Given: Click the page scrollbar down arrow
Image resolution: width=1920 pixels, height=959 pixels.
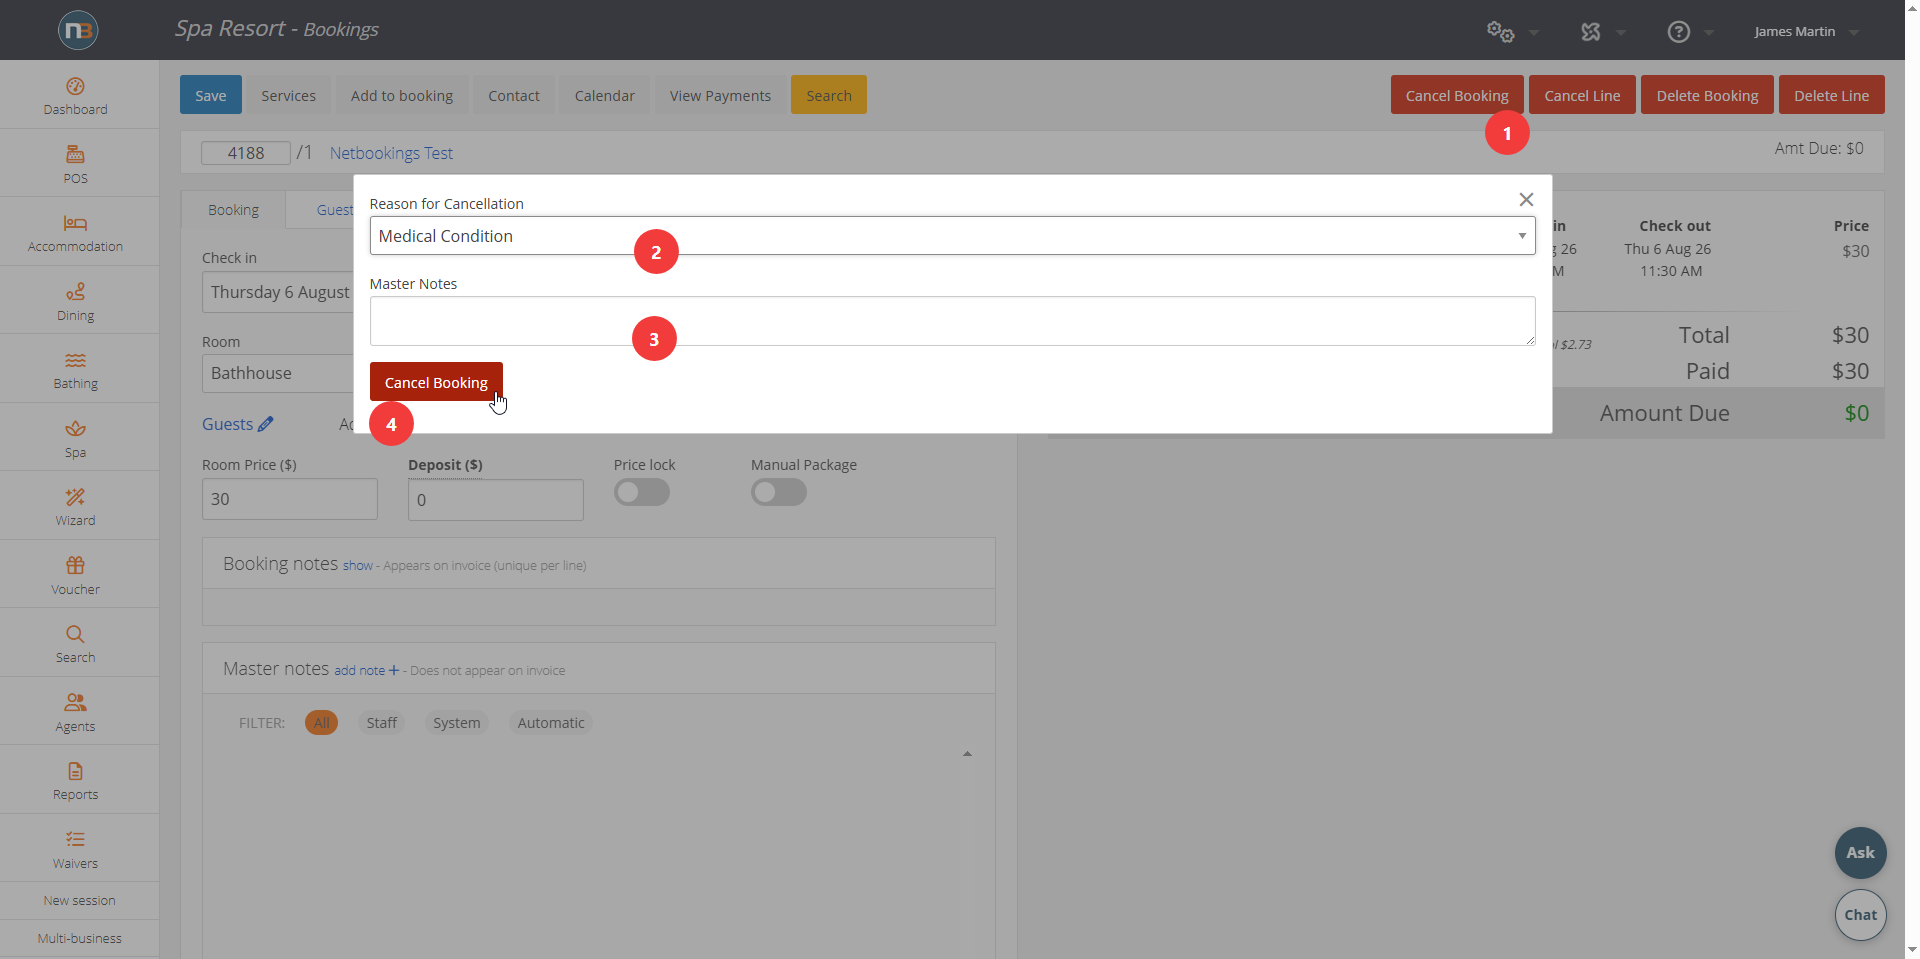Looking at the screenshot, I should [x=1912, y=949].
